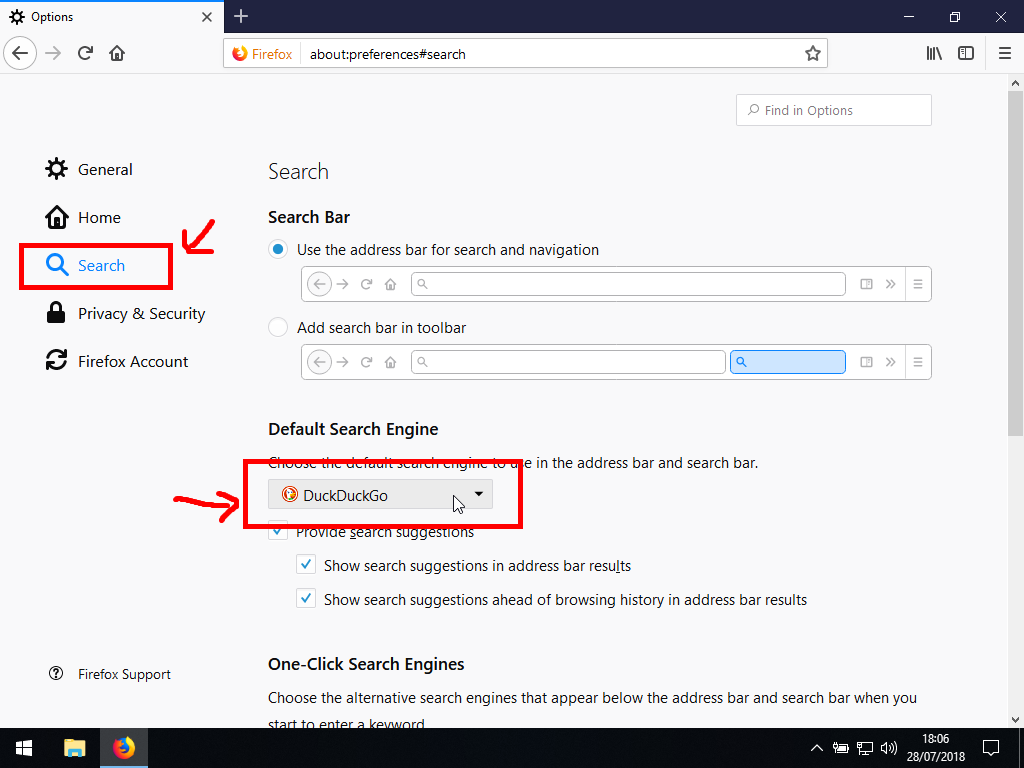Open the Action Center notifications
Viewport: 1024px width, 768px height.
991,748
